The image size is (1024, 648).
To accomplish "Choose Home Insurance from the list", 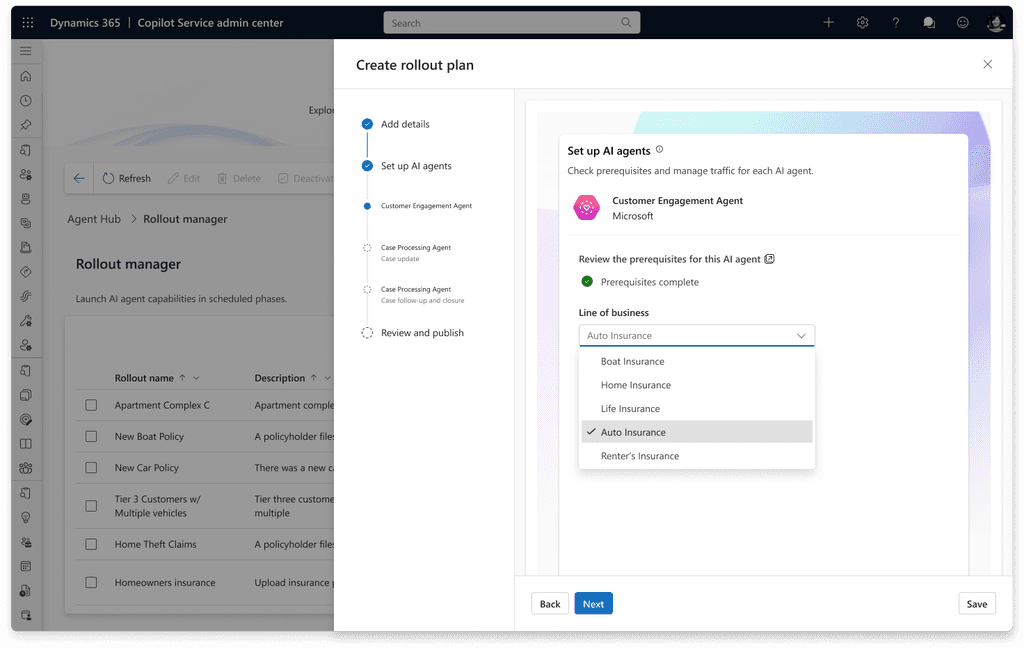I will 697,385.
